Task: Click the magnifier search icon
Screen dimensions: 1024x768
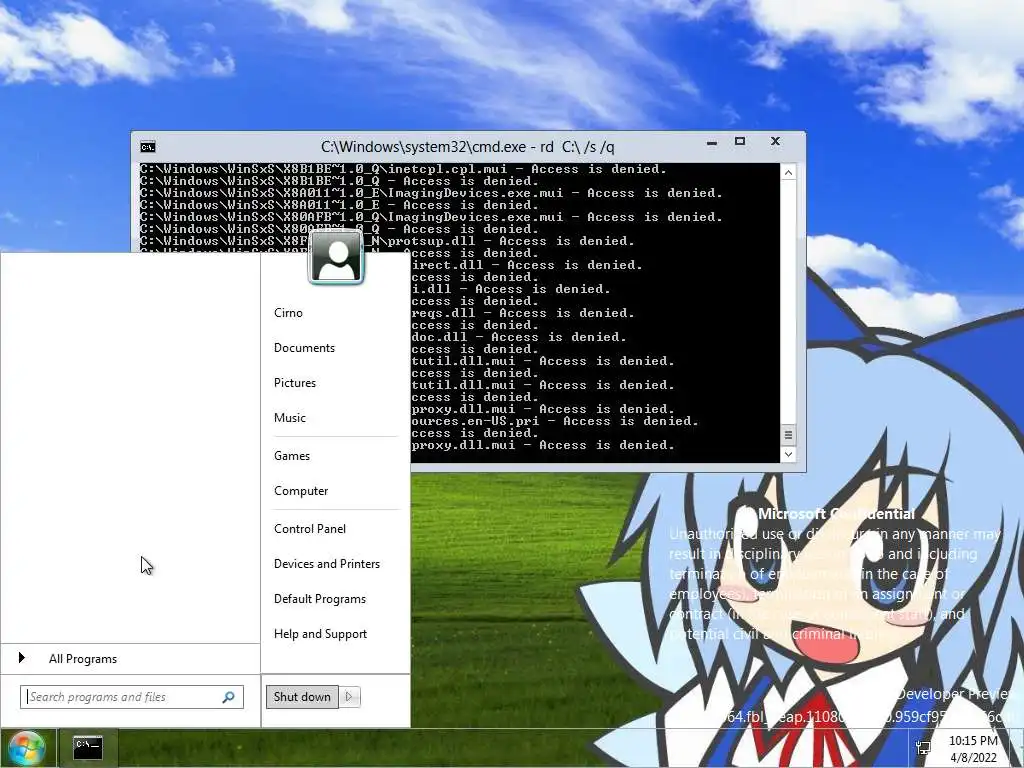Action: [x=229, y=697]
